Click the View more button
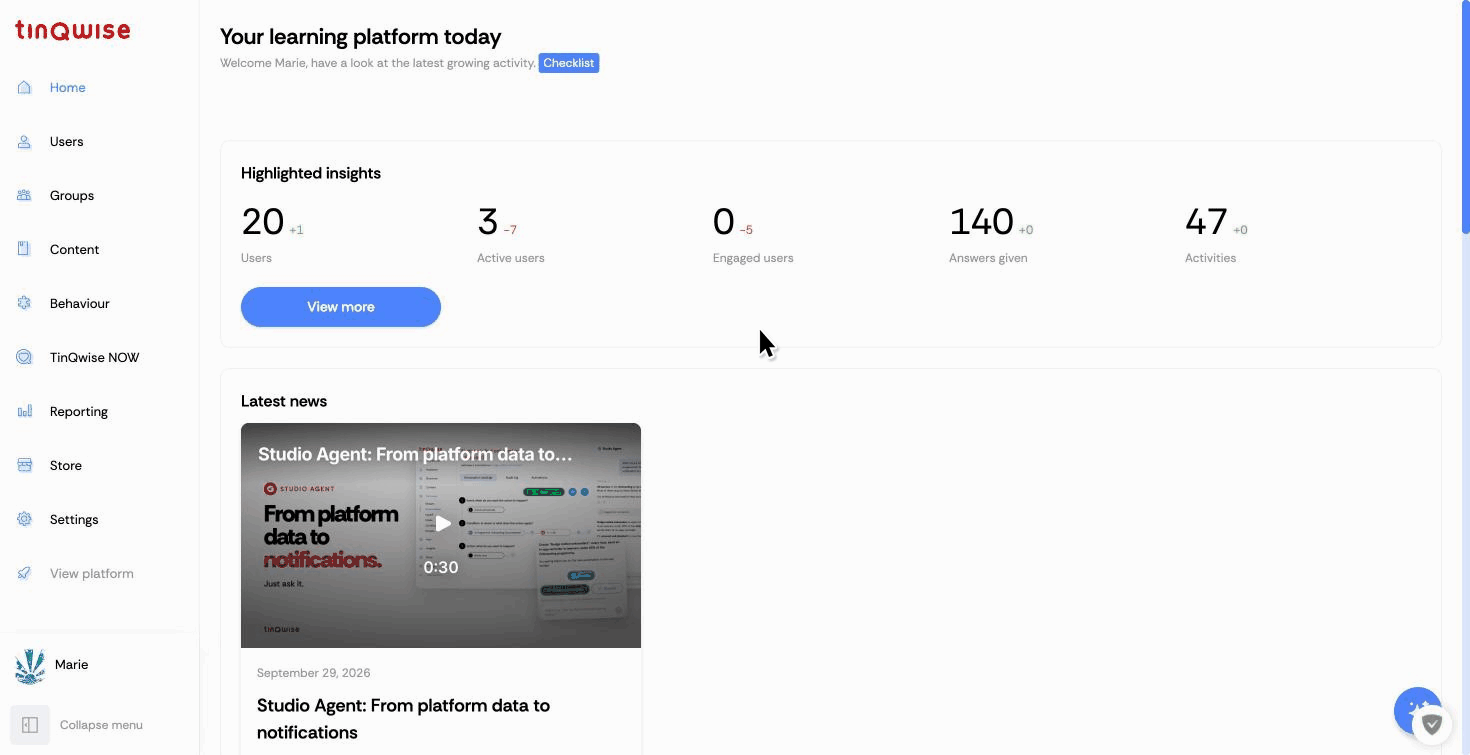Viewport: 1470px width, 755px height. 341,307
